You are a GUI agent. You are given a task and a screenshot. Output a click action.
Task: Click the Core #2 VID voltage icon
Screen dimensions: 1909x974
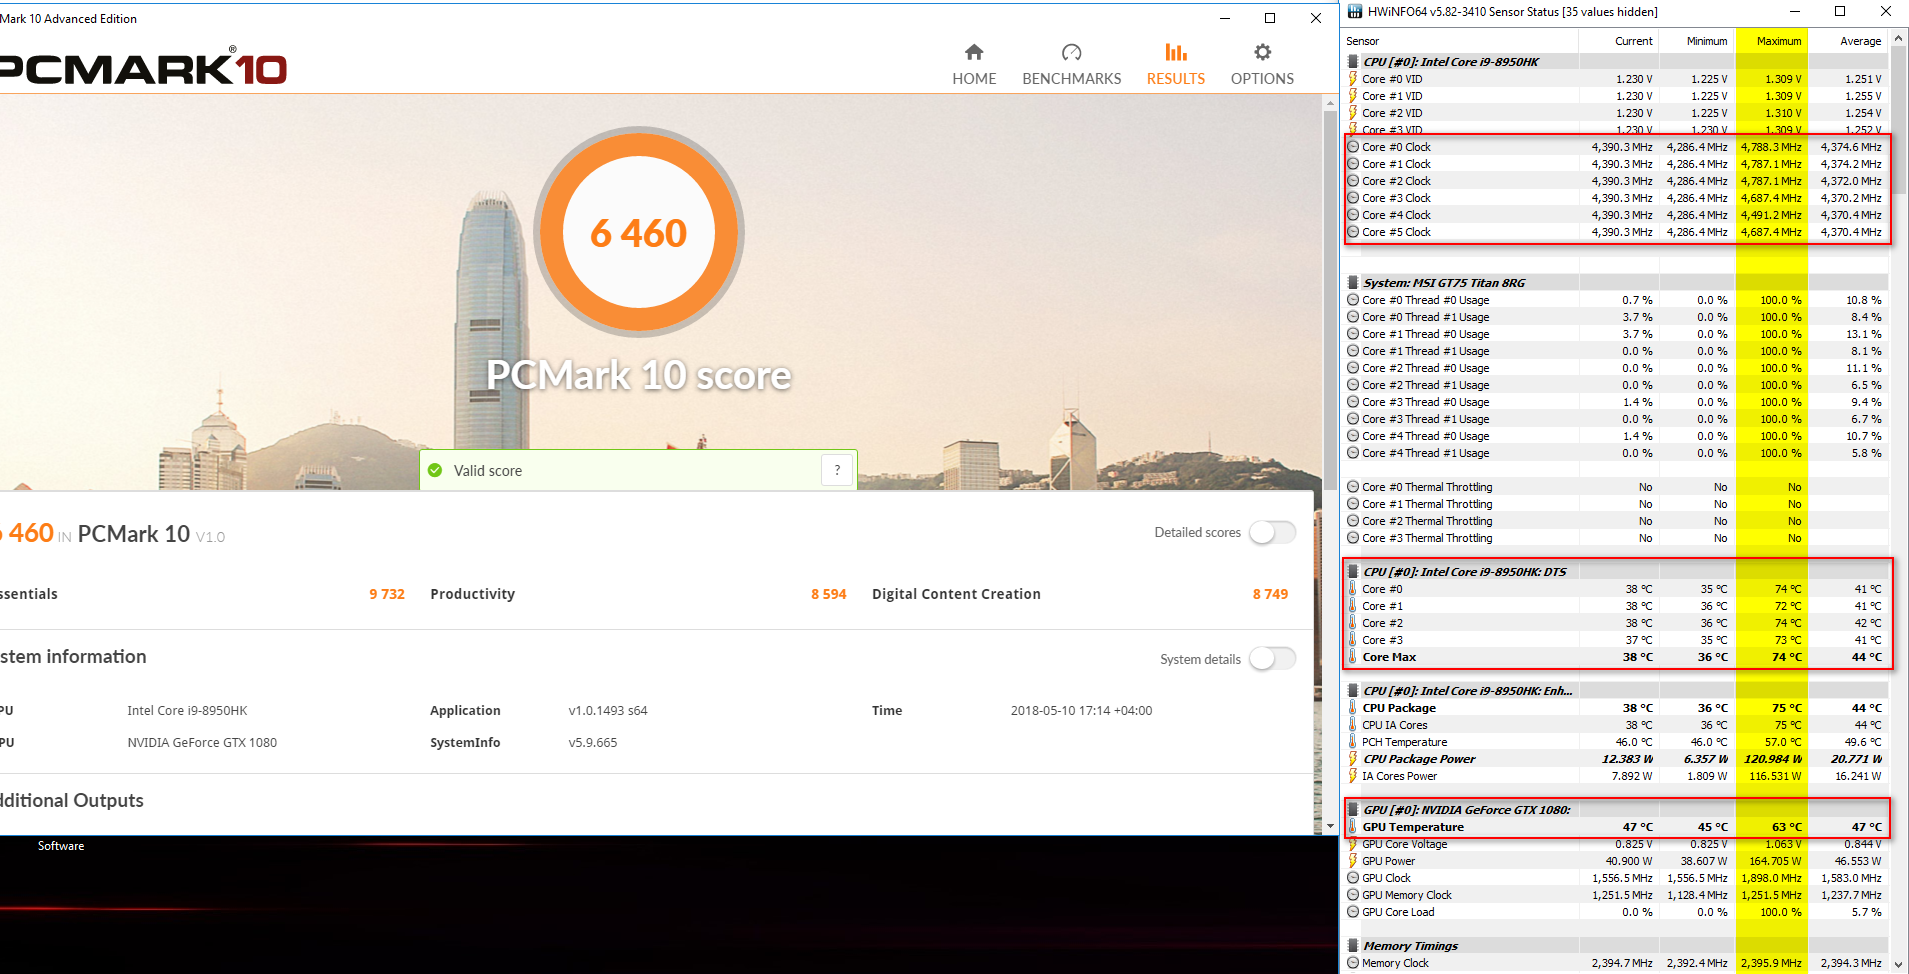pyautogui.click(x=1353, y=113)
